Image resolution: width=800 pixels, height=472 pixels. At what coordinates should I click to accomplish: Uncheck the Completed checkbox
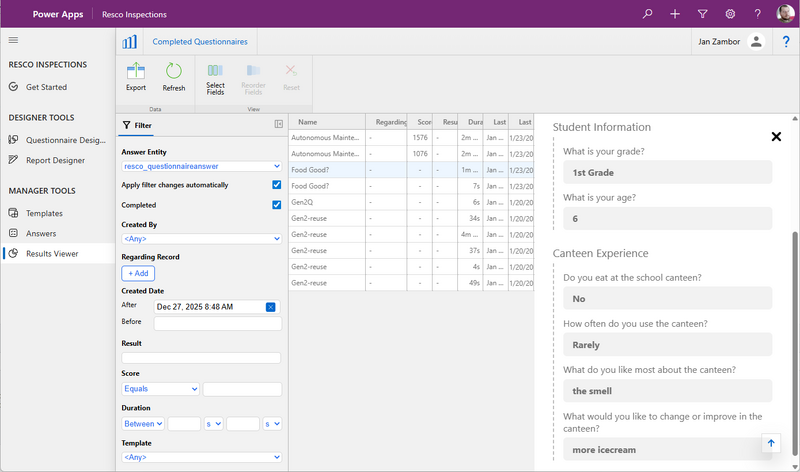tap(277, 205)
